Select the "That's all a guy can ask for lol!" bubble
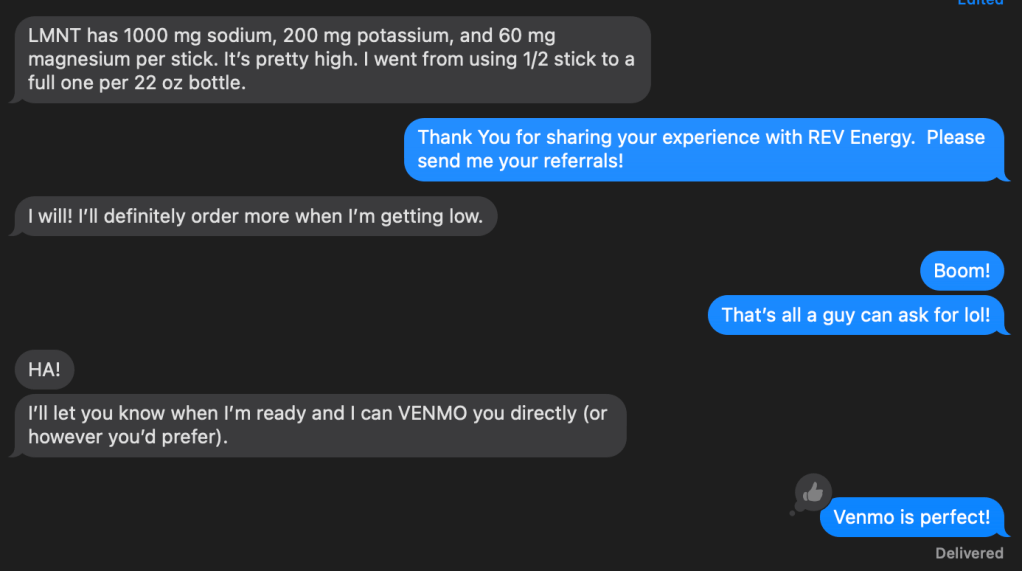This screenshot has height=571, width=1022. click(855, 315)
